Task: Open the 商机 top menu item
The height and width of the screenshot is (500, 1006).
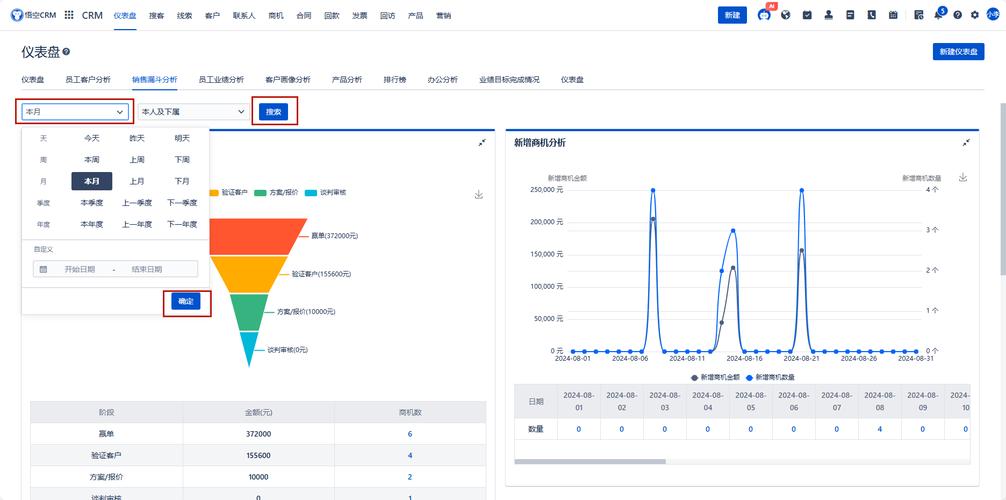Action: point(276,15)
